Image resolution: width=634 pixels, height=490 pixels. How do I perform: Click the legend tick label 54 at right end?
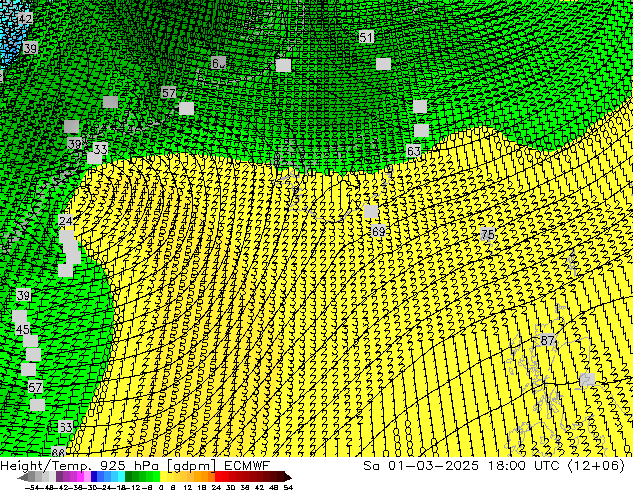[288, 487]
